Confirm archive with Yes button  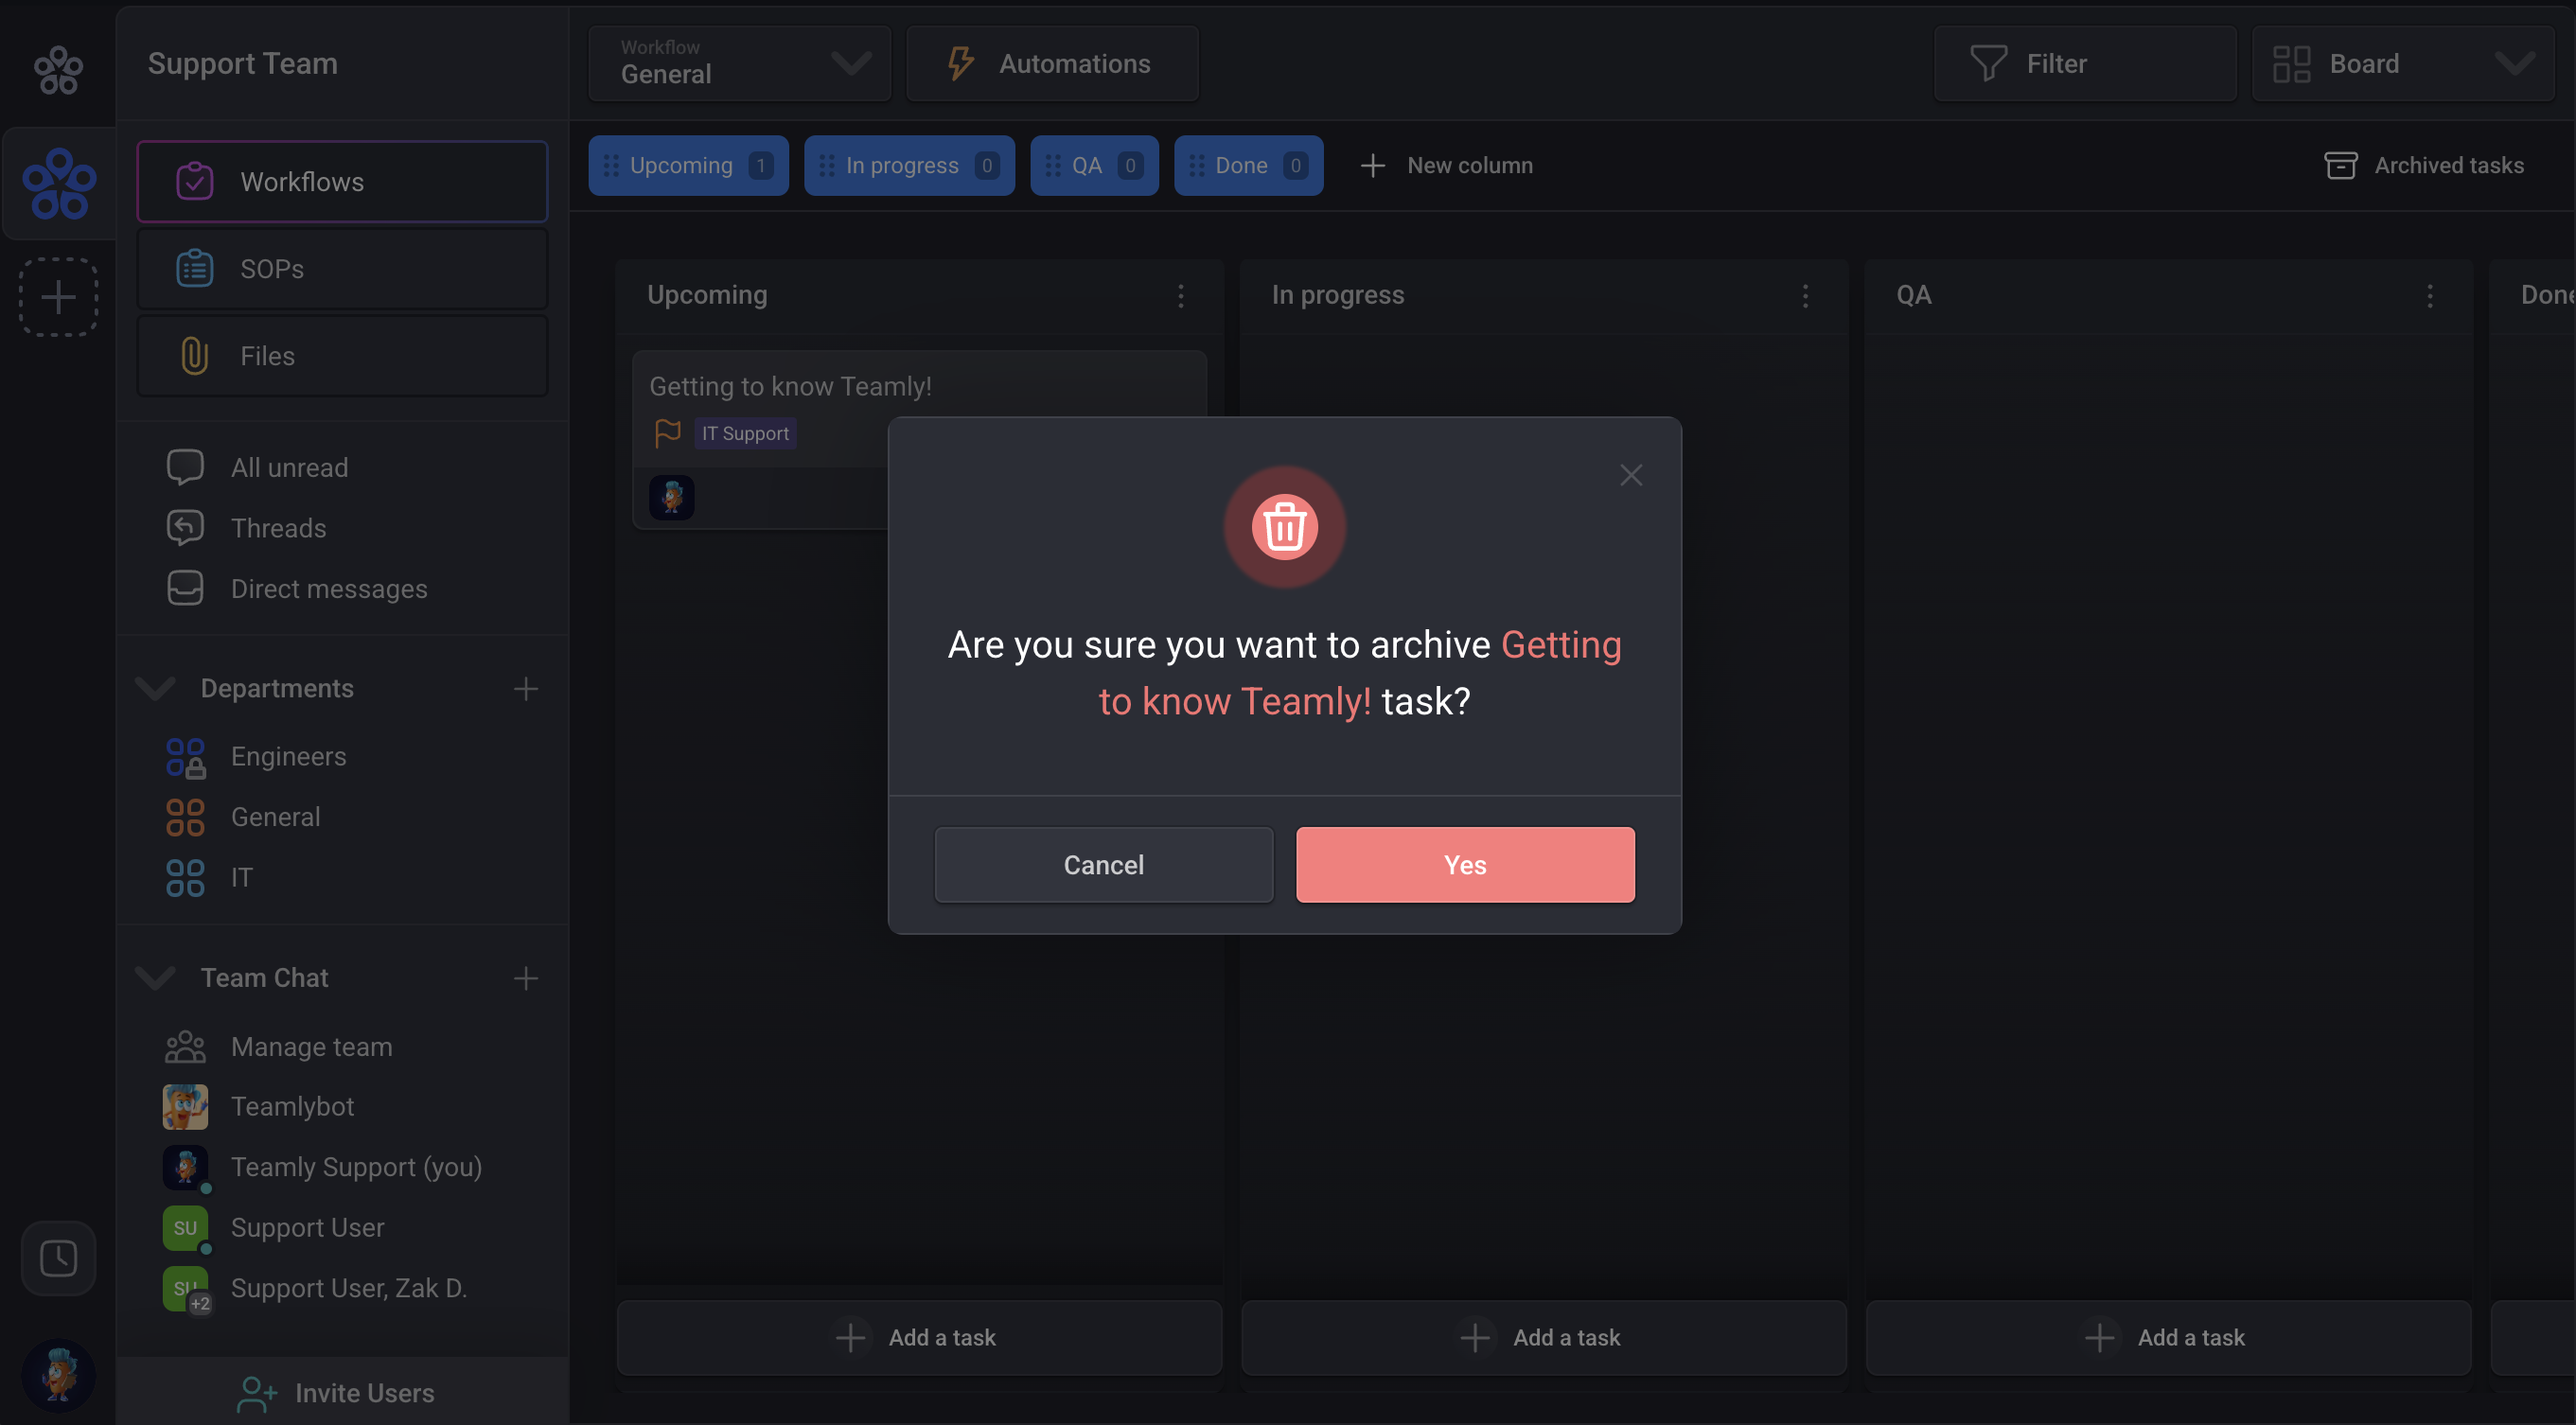point(1464,864)
